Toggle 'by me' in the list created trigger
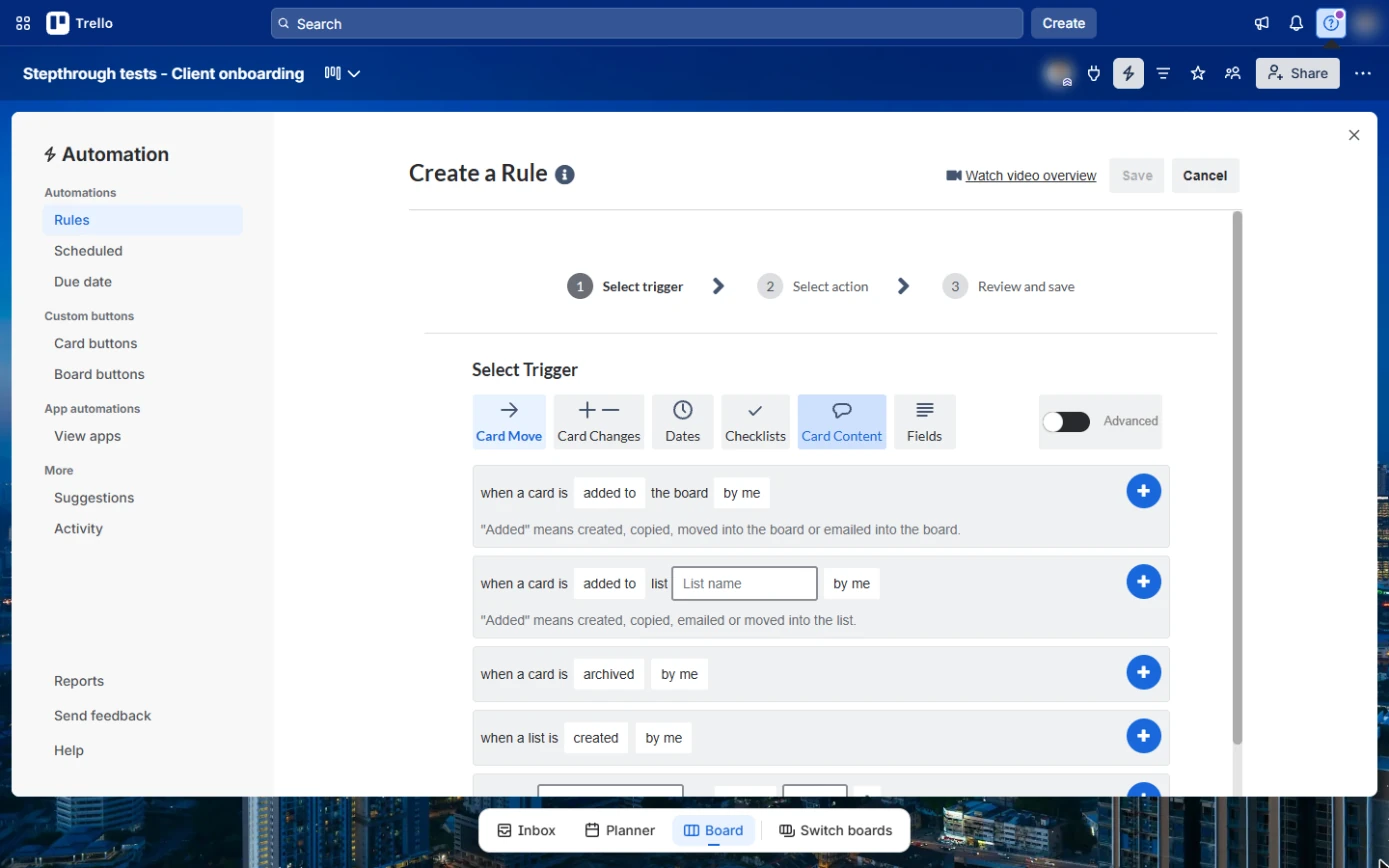Image resolution: width=1389 pixels, height=868 pixels. pos(663,738)
